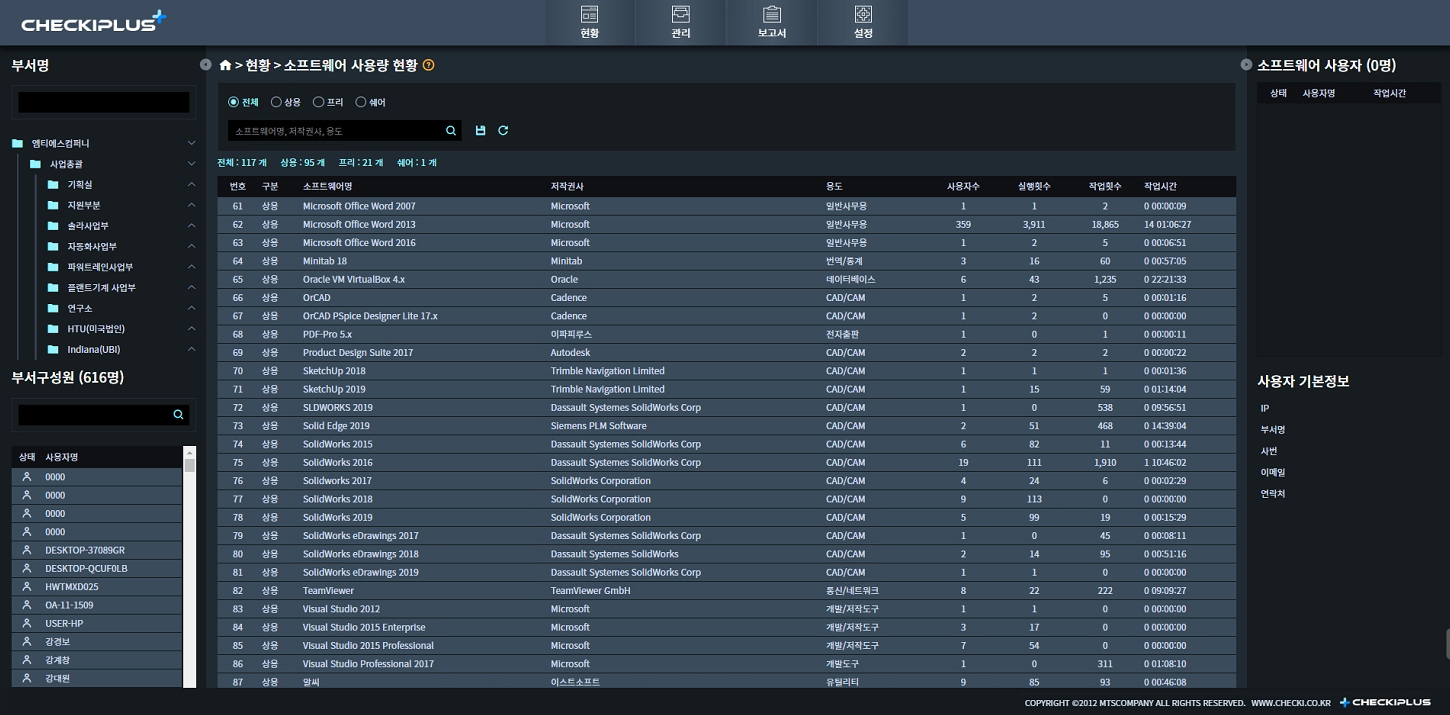1450x715 pixels.
Task: Click the CHECKIPLUS logo in the header
Action: (94, 22)
